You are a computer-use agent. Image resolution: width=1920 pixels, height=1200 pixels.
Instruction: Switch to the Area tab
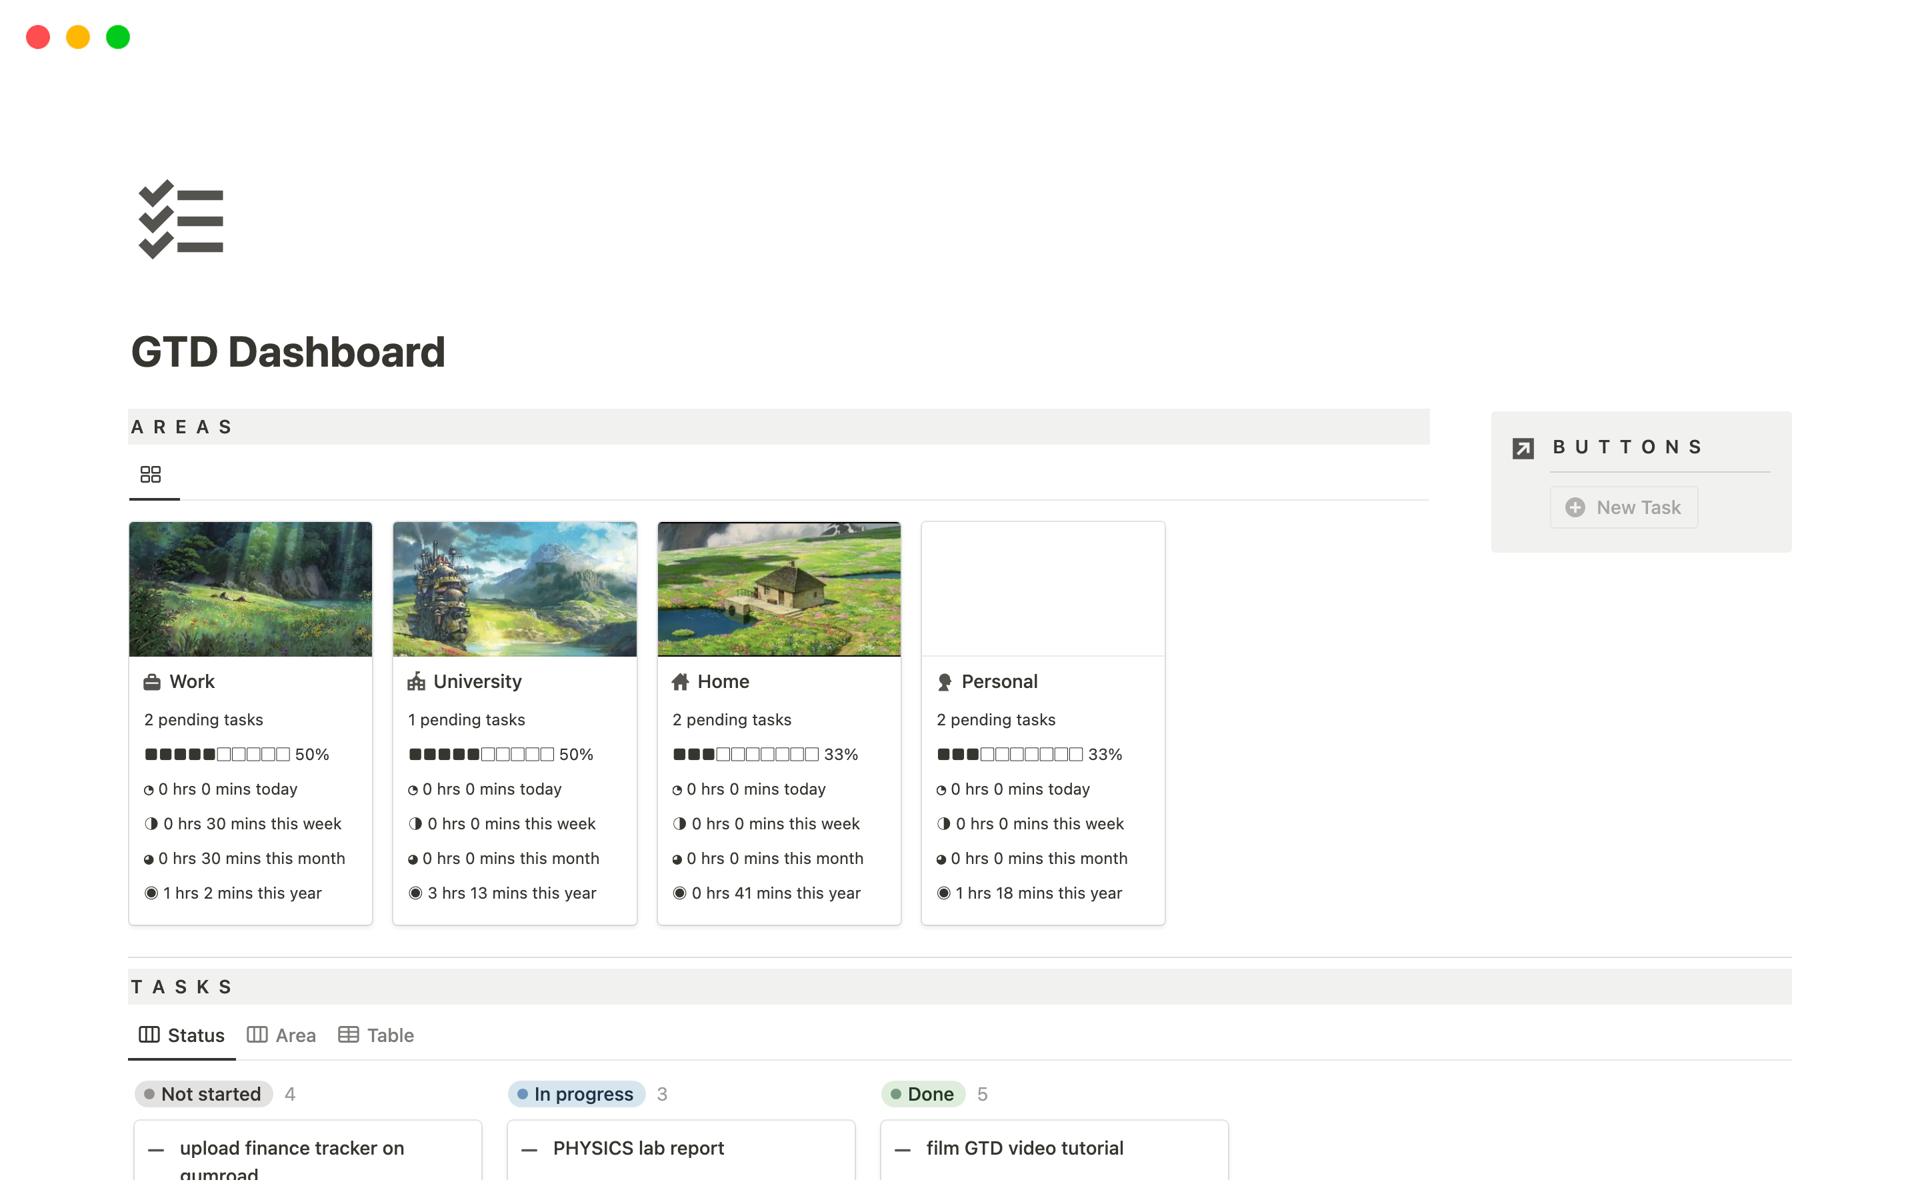281,1035
